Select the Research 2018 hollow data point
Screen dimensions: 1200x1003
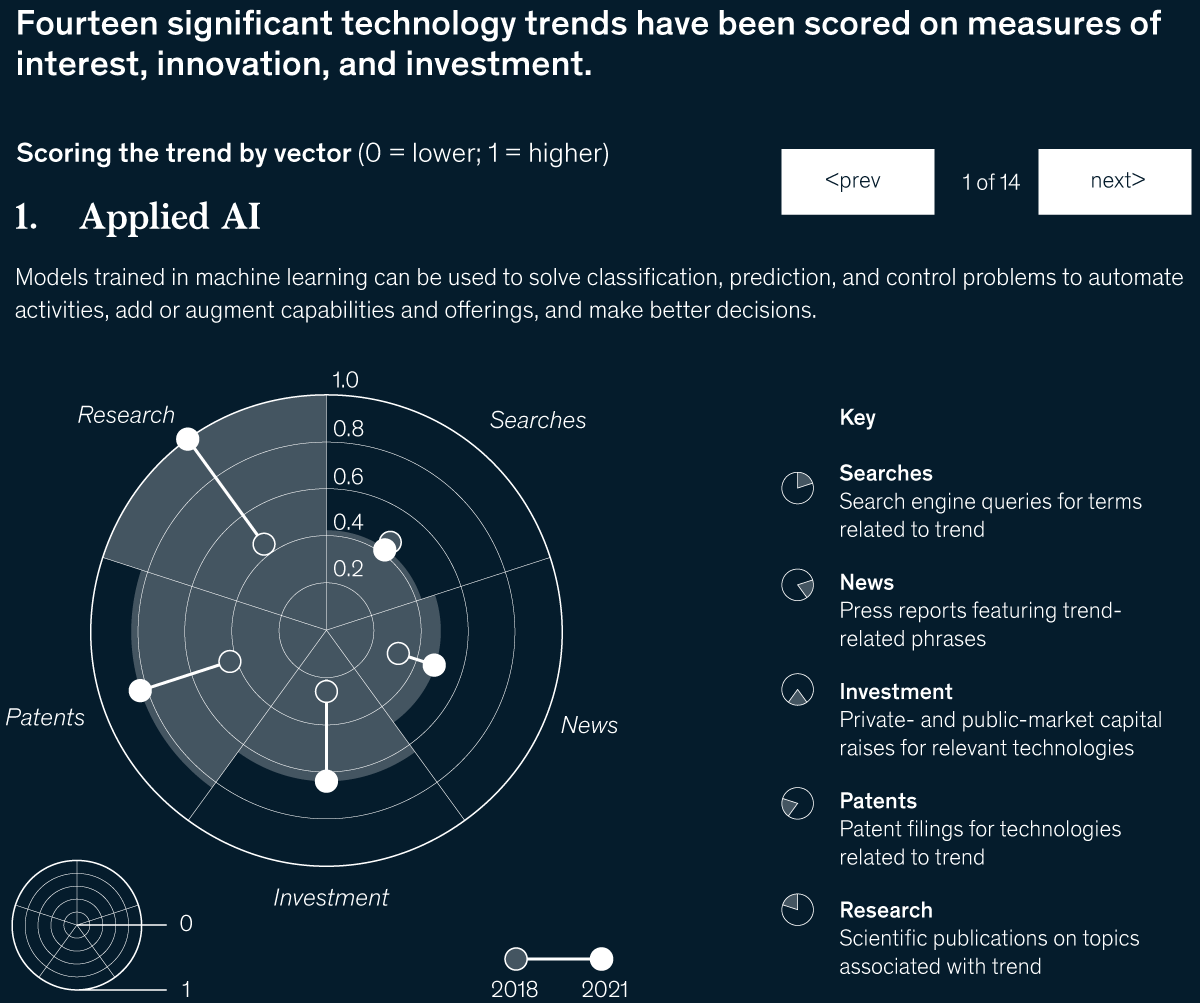(264, 543)
